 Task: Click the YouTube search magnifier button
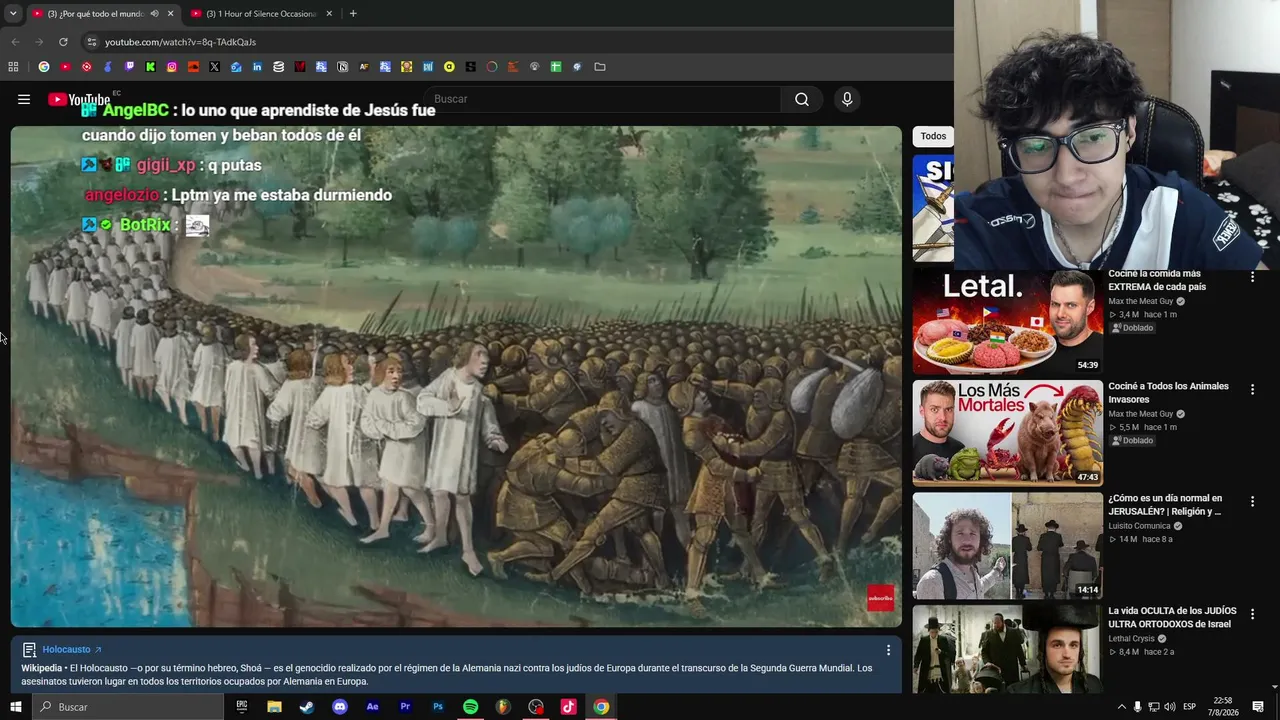point(802,99)
